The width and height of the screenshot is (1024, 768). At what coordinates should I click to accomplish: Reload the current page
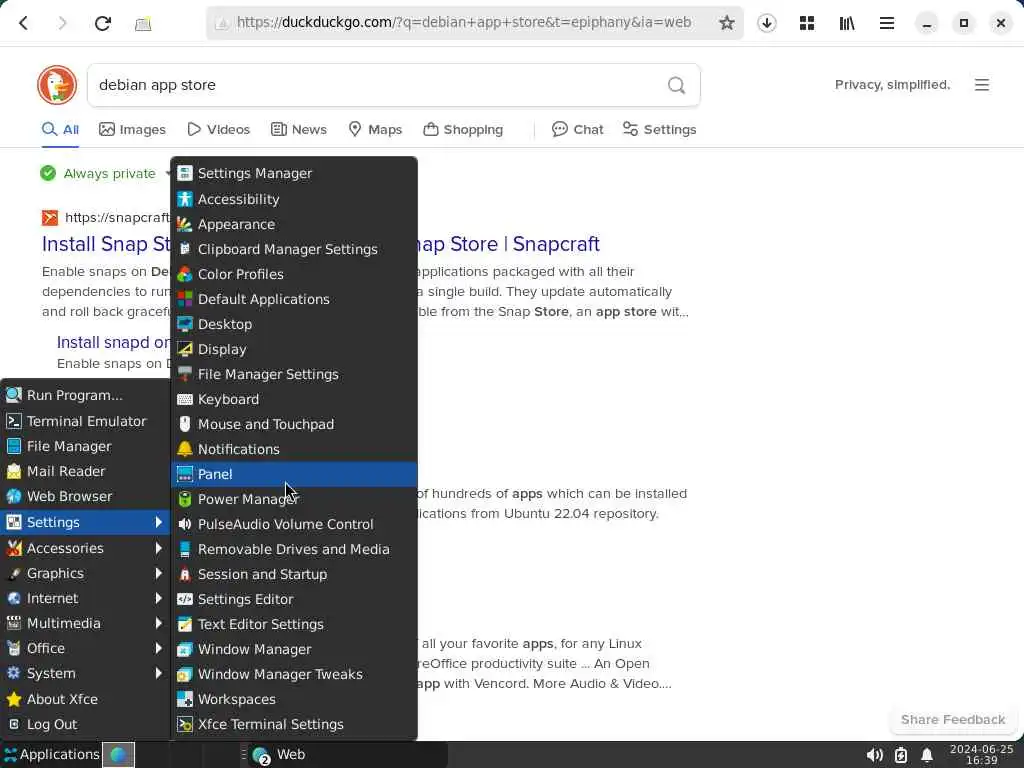[103, 24]
